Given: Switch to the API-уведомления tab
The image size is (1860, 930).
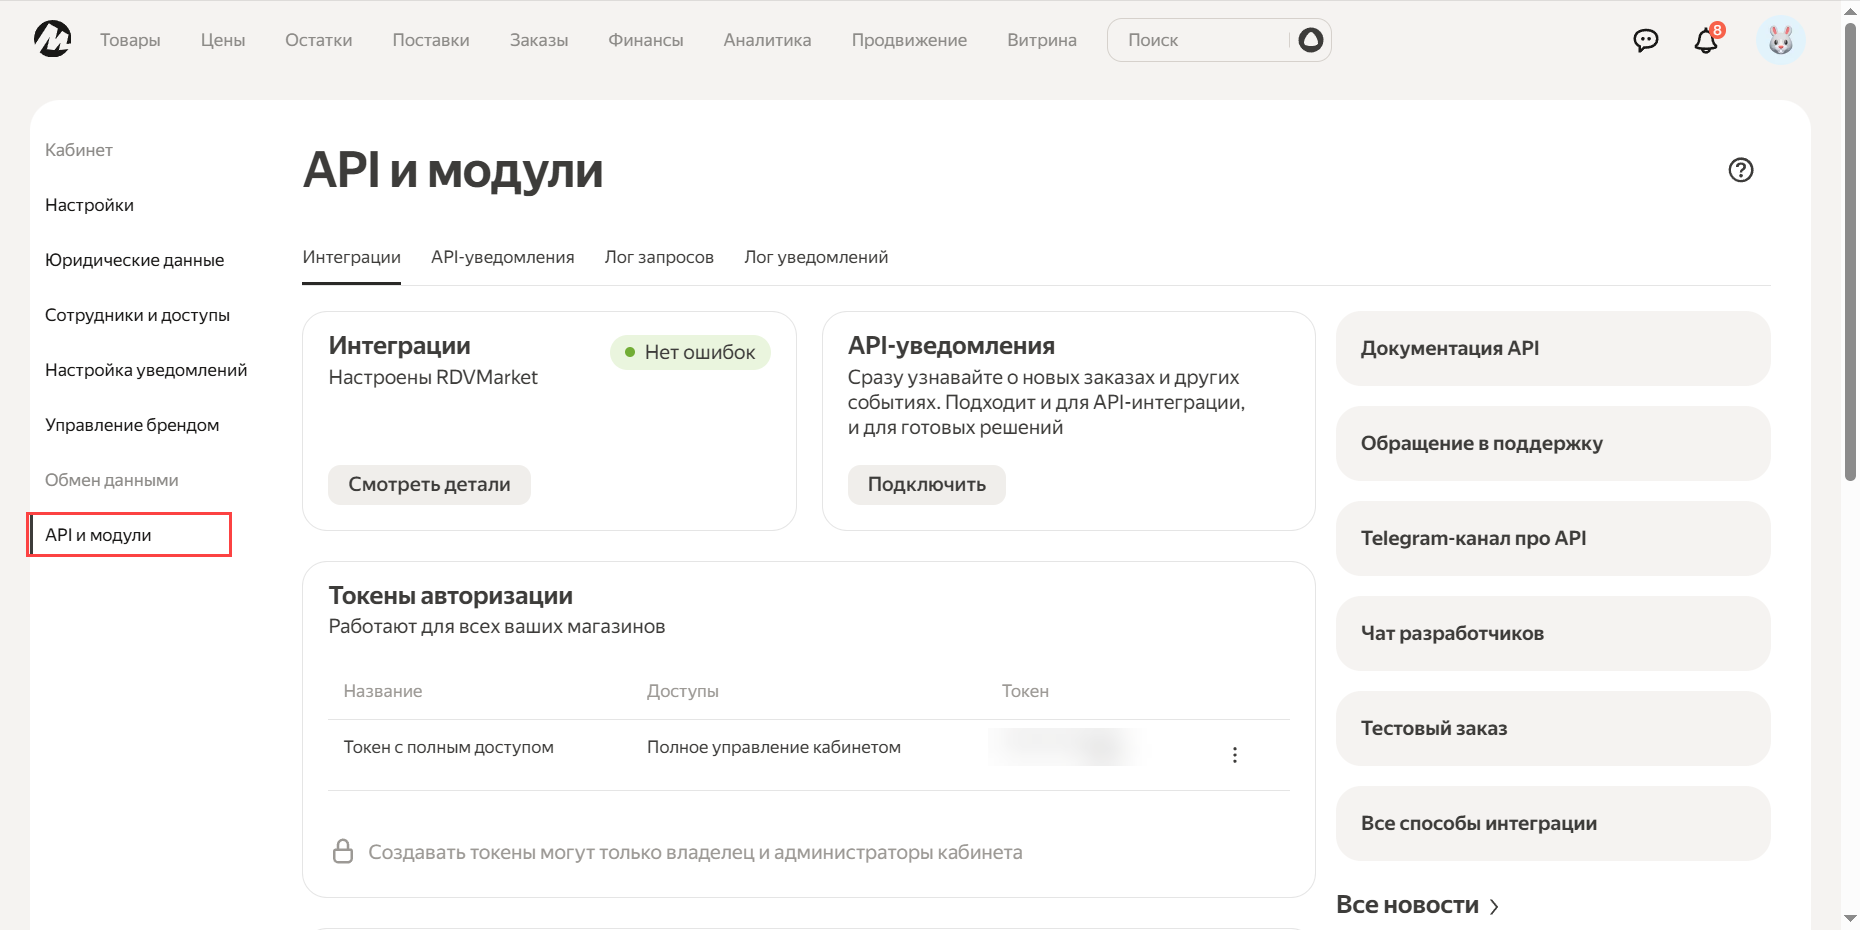Looking at the screenshot, I should (502, 257).
